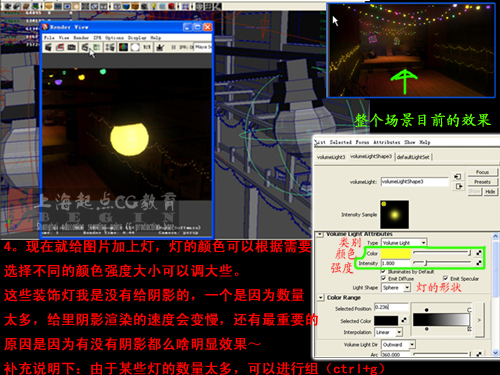This screenshot has width=500, height=375.
Task: Click the Render Region icon in Render View
Action: 60,48
